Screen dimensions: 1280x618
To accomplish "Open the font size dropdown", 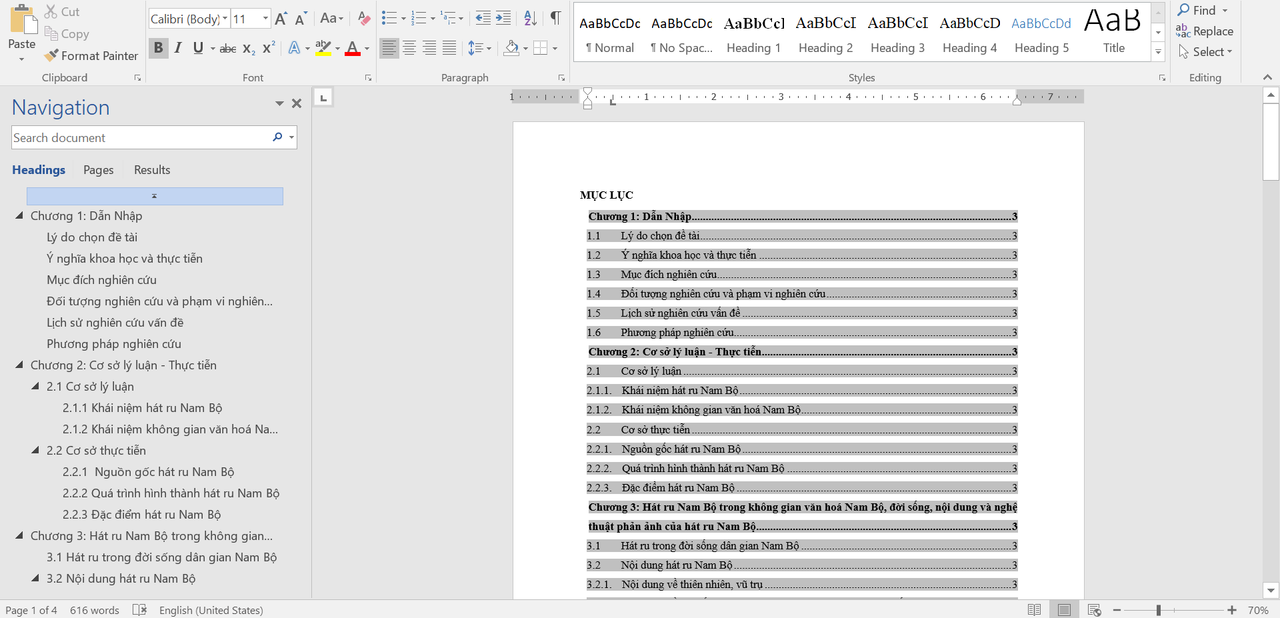I will (x=265, y=19).
